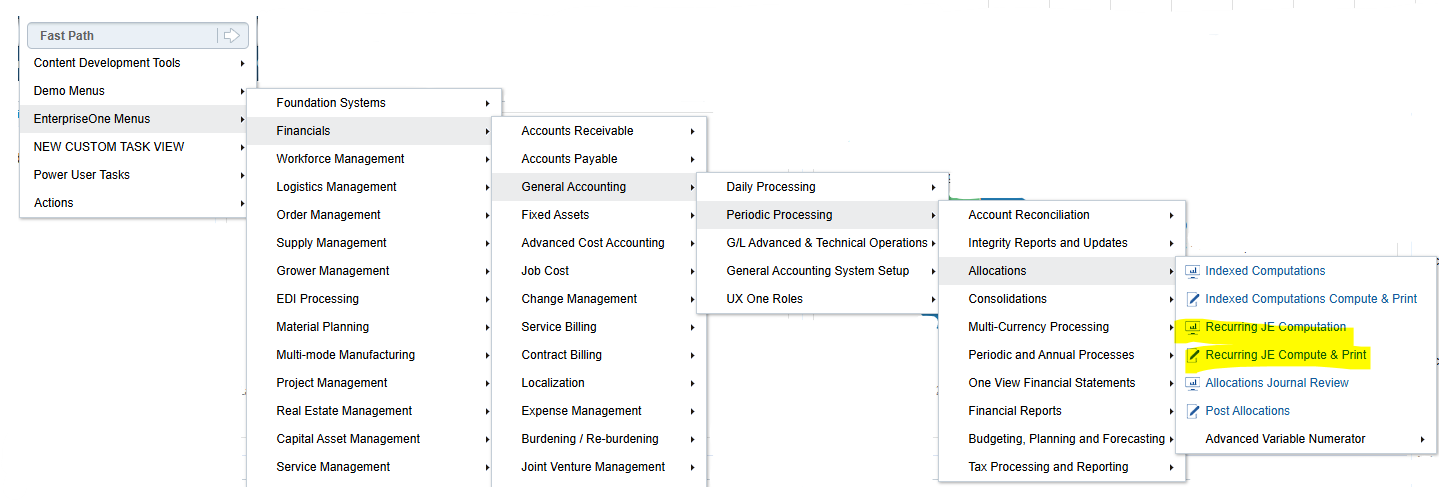The width and height of the screenshot is (1439, 500).
Task: Open Service Billing submenu
Action: [599, 327]
